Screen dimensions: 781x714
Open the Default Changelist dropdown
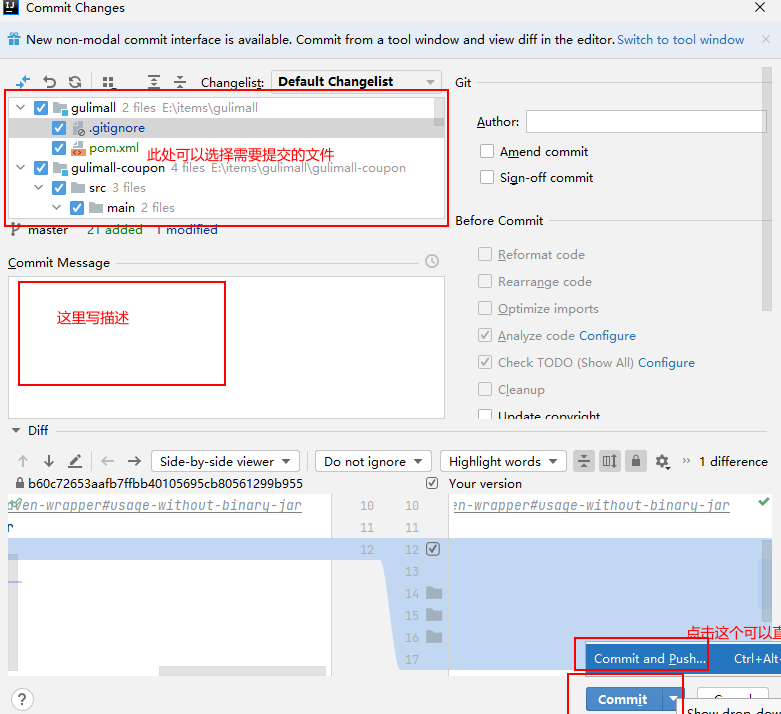(356, 82)
